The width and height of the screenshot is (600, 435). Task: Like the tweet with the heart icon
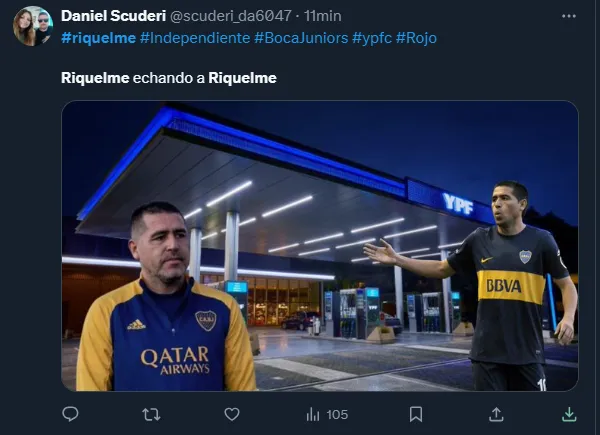232,413
